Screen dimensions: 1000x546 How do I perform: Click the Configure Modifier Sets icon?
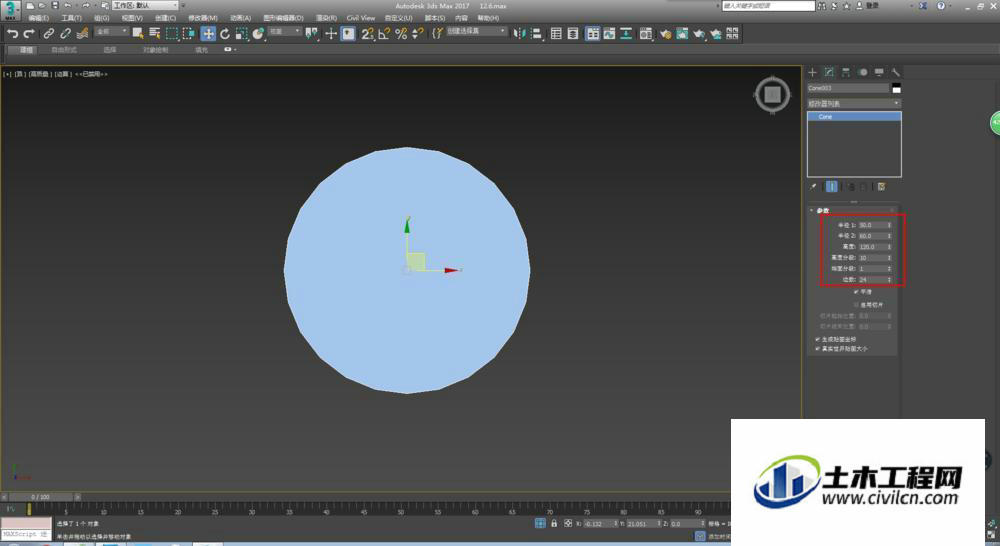[881, 187]
